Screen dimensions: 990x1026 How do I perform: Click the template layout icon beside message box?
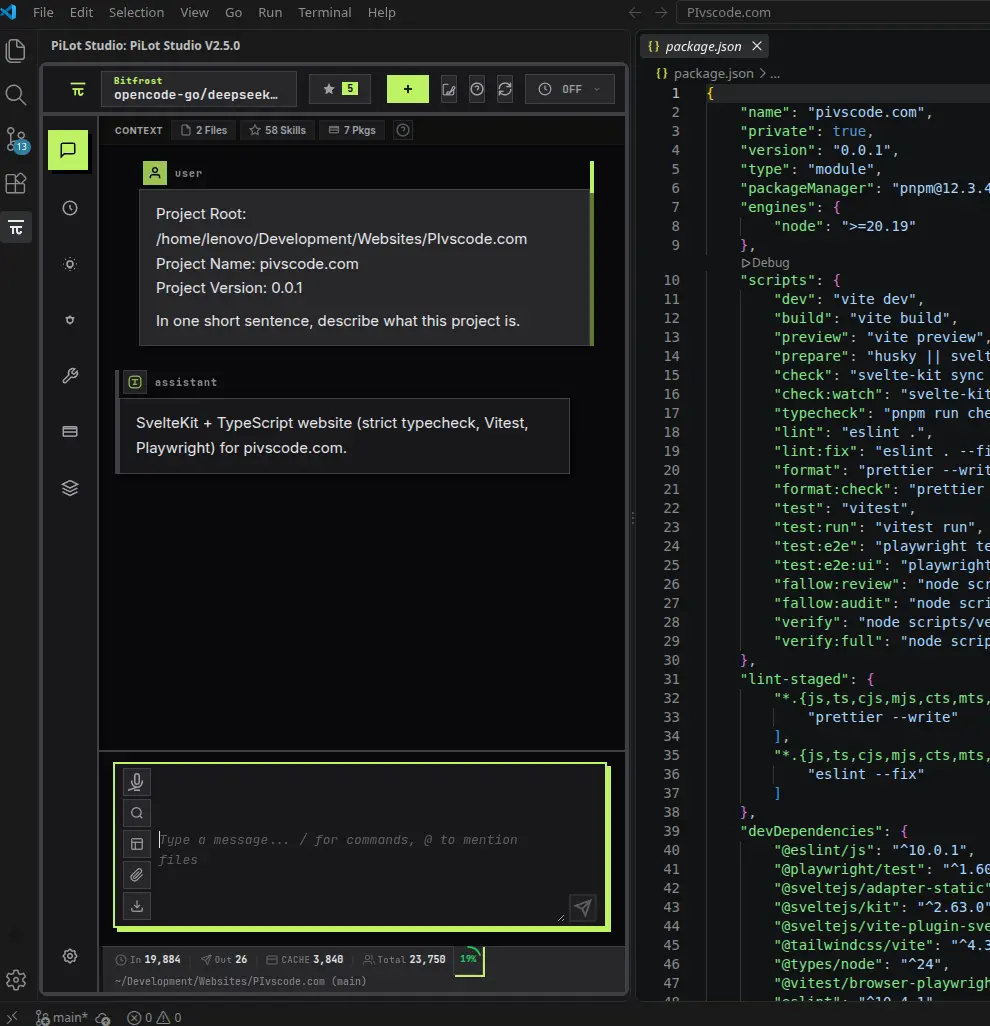click(x=137, y=844)
